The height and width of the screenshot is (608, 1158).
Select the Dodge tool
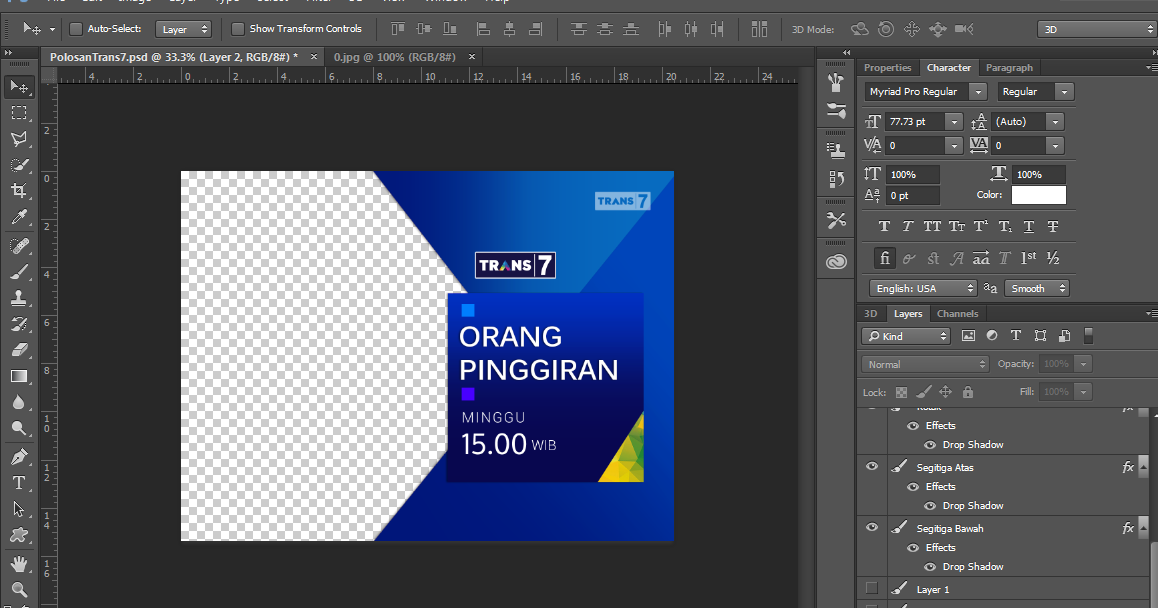coord(19,428)
